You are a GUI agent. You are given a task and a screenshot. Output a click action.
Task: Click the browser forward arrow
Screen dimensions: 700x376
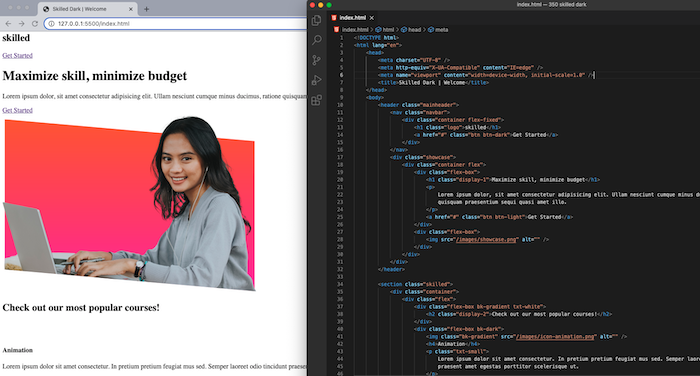coord(21,23)
